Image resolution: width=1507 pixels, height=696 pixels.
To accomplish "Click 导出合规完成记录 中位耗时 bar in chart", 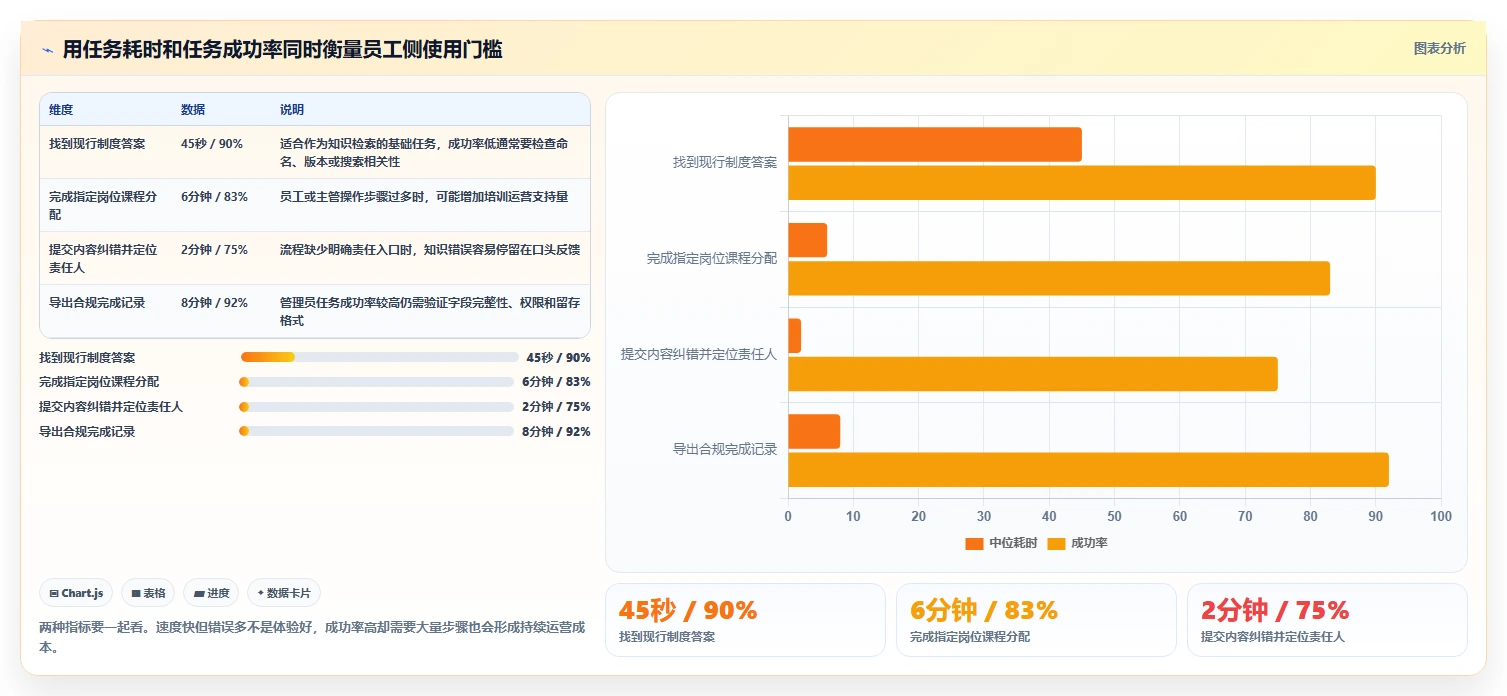I will [814, 432].
